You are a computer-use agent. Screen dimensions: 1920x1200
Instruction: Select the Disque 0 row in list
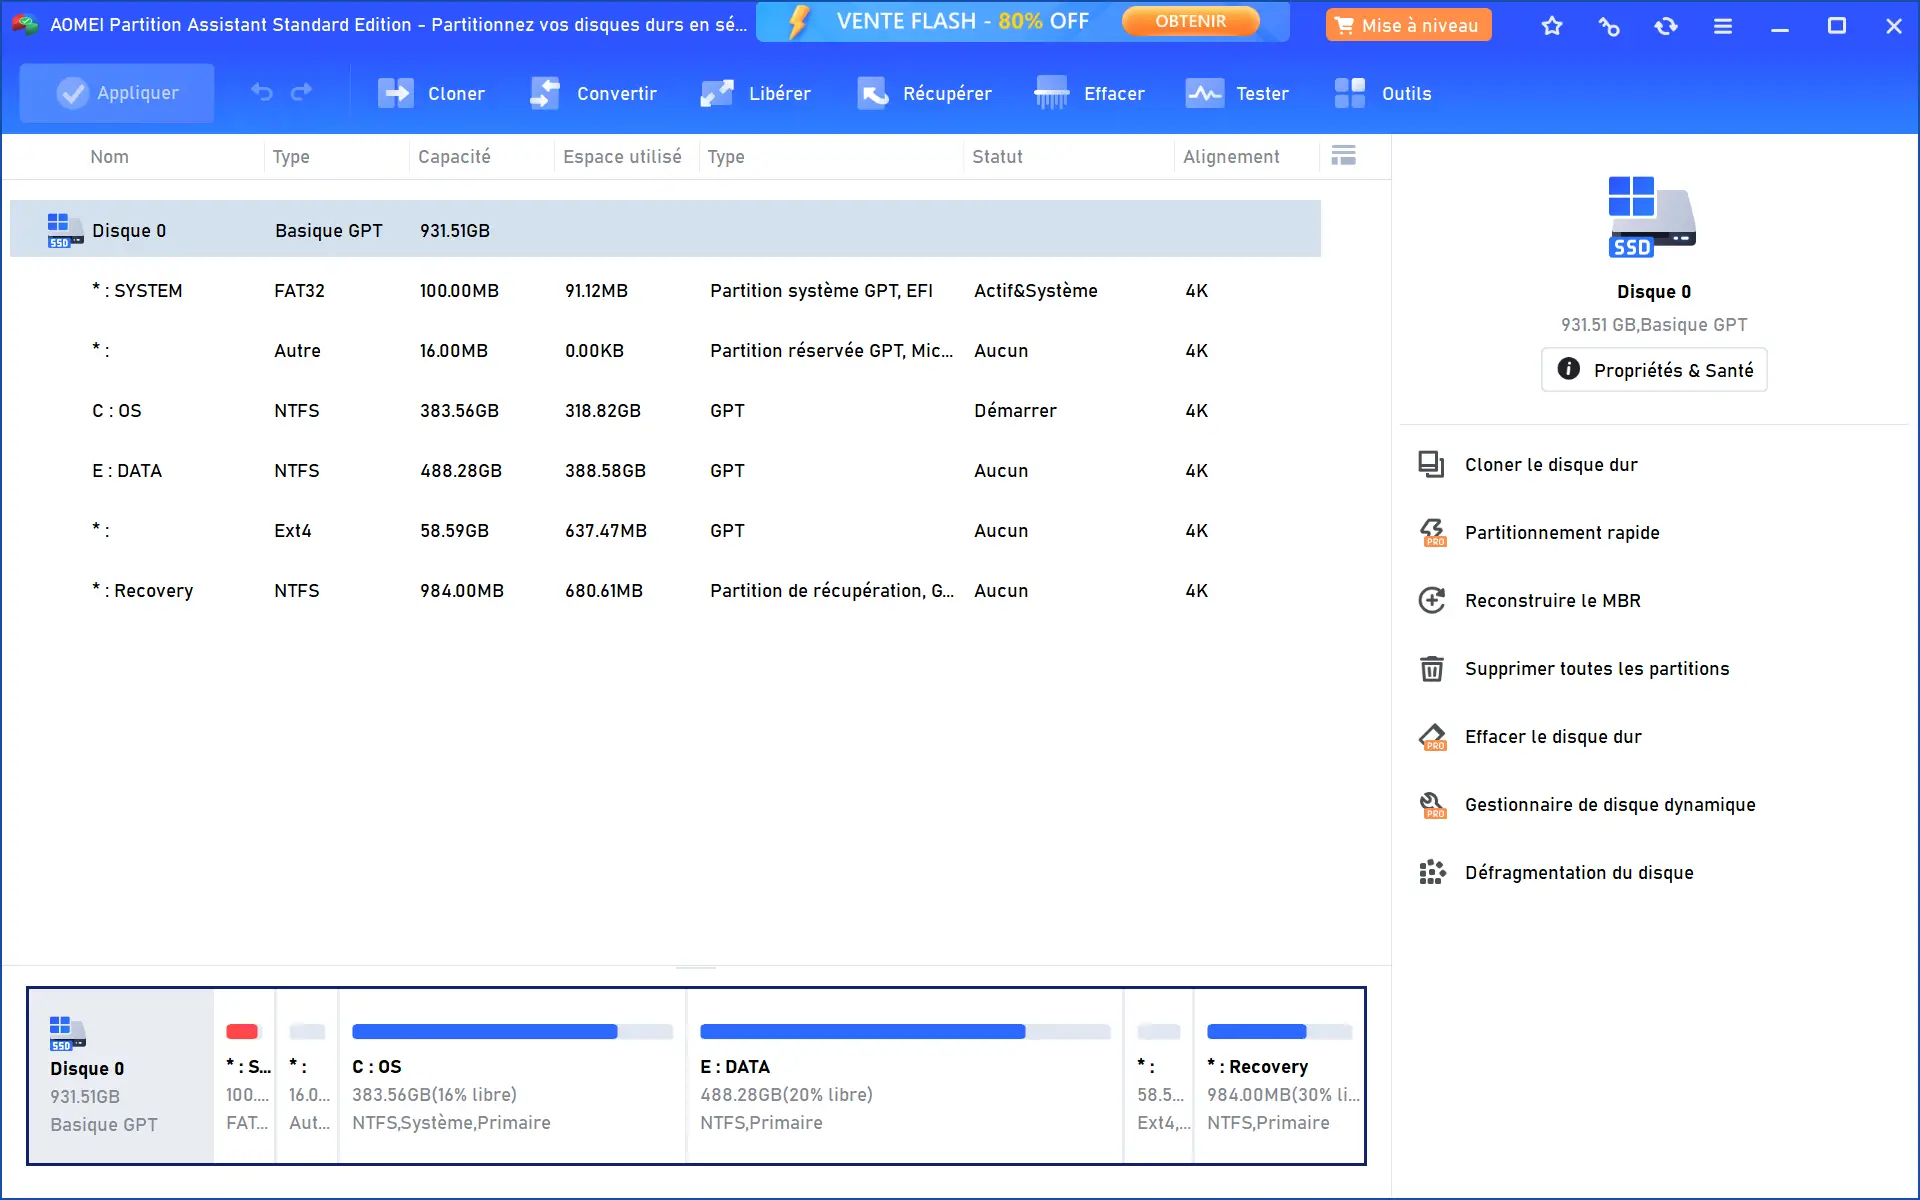point(665,229)
